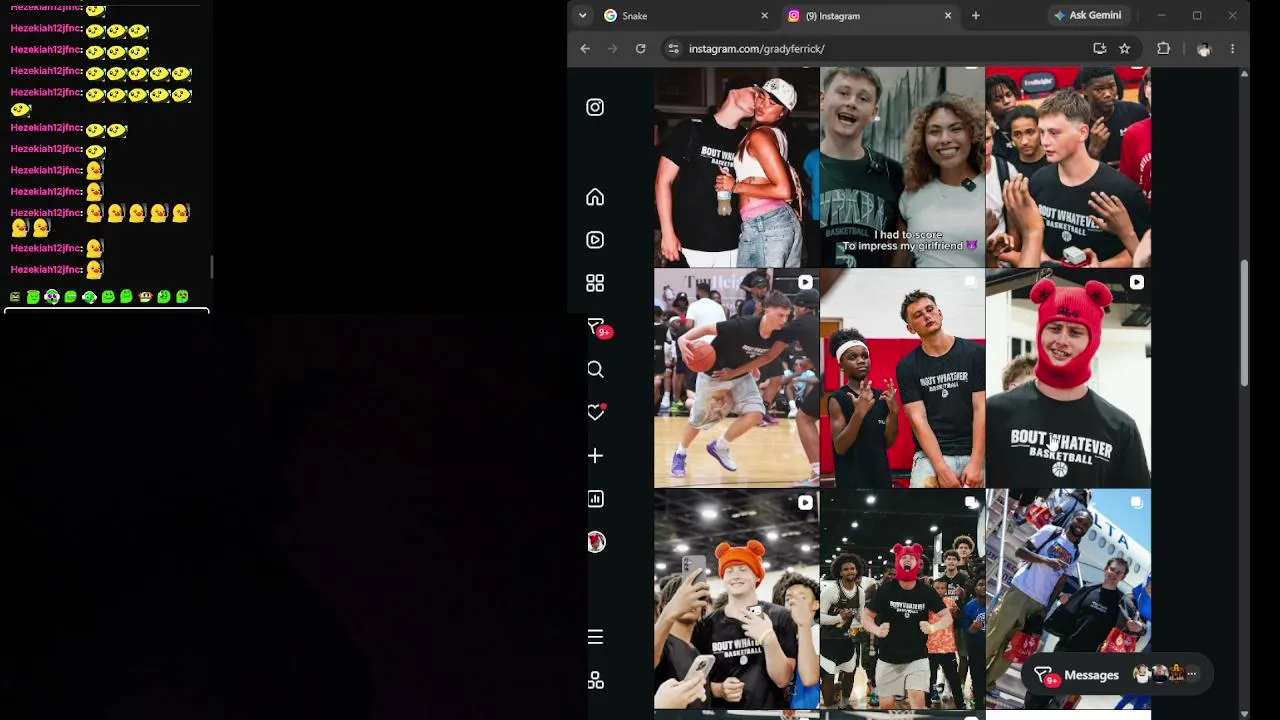Create a new post with plus icon
This screenshot has width=1280, height=720.
[x=595, y=456]
